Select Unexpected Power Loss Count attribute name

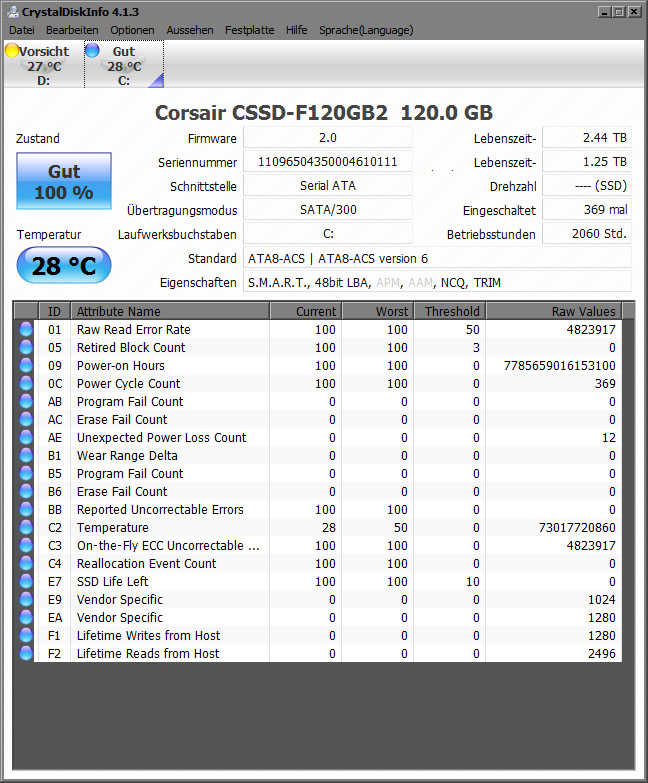click(x=161, y=437)
